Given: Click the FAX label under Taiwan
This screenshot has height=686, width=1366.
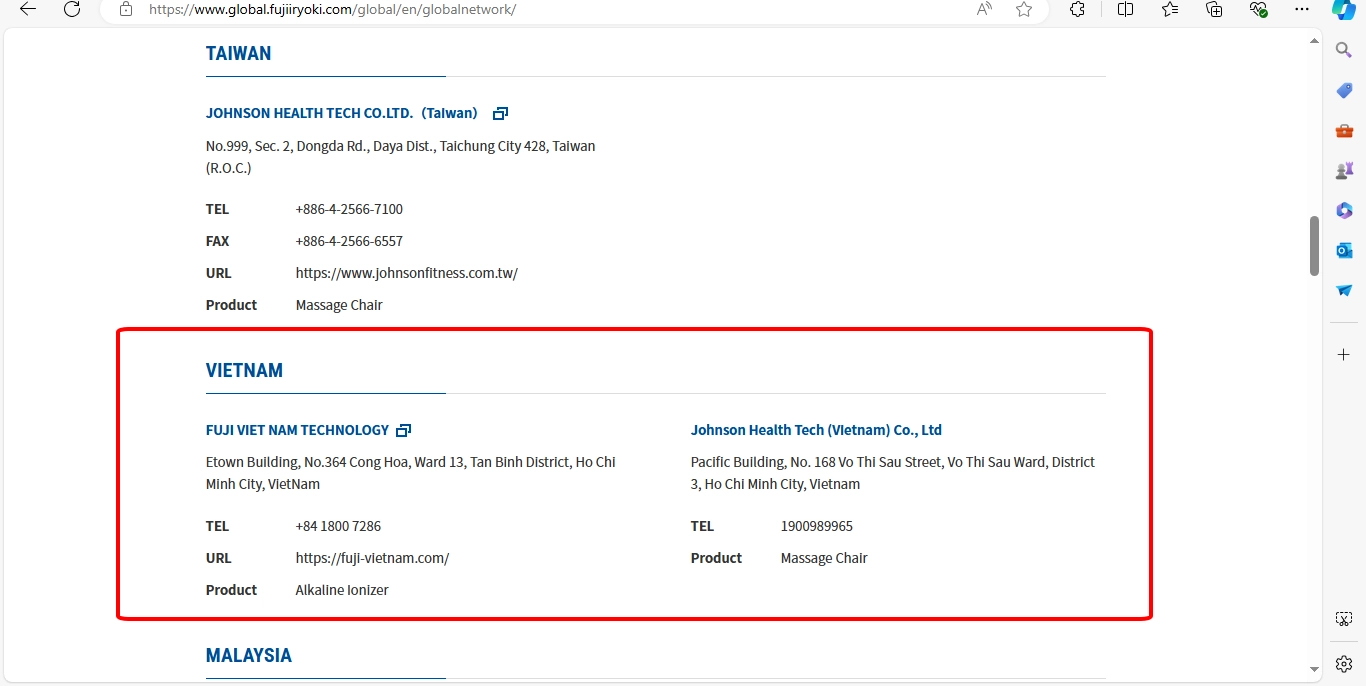Looking at the screenshot, I should pos(218,241).
